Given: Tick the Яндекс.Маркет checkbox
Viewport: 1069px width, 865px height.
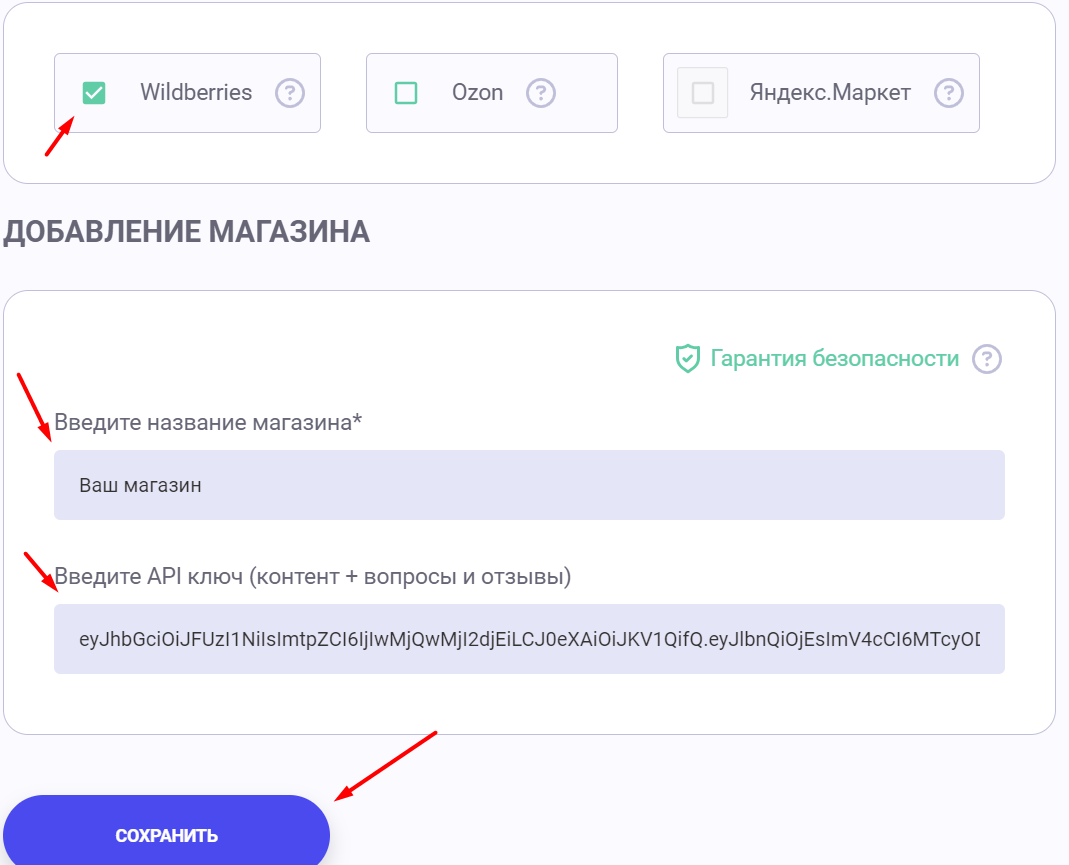Looking at the screenshot, I should [703, 93].
